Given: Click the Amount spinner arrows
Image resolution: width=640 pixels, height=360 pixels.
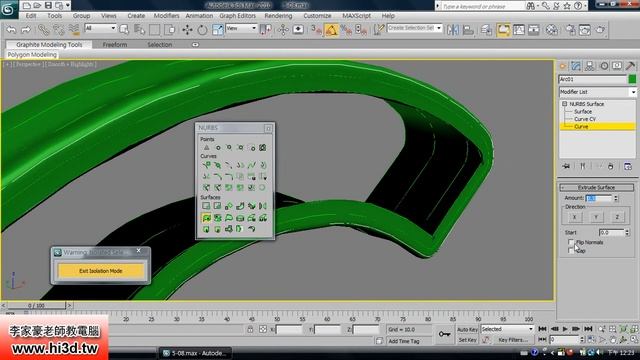Looking at the screenshot, I should (616, 198).
